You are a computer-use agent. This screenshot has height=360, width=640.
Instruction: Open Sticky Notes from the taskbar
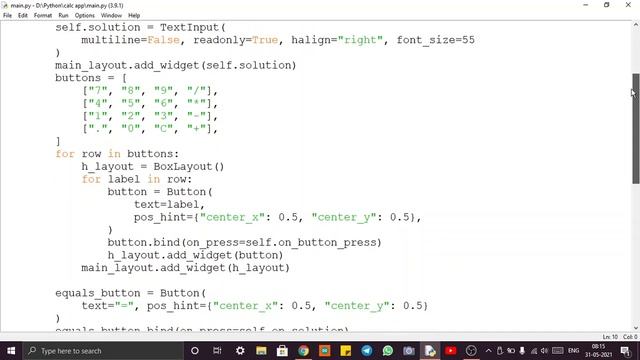pos(346,351)
